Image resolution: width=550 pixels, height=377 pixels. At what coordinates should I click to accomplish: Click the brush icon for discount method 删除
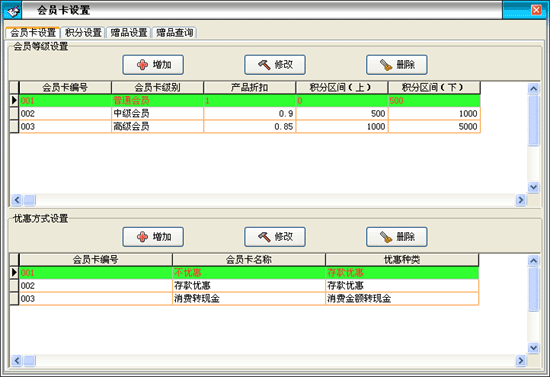point(386,237)
